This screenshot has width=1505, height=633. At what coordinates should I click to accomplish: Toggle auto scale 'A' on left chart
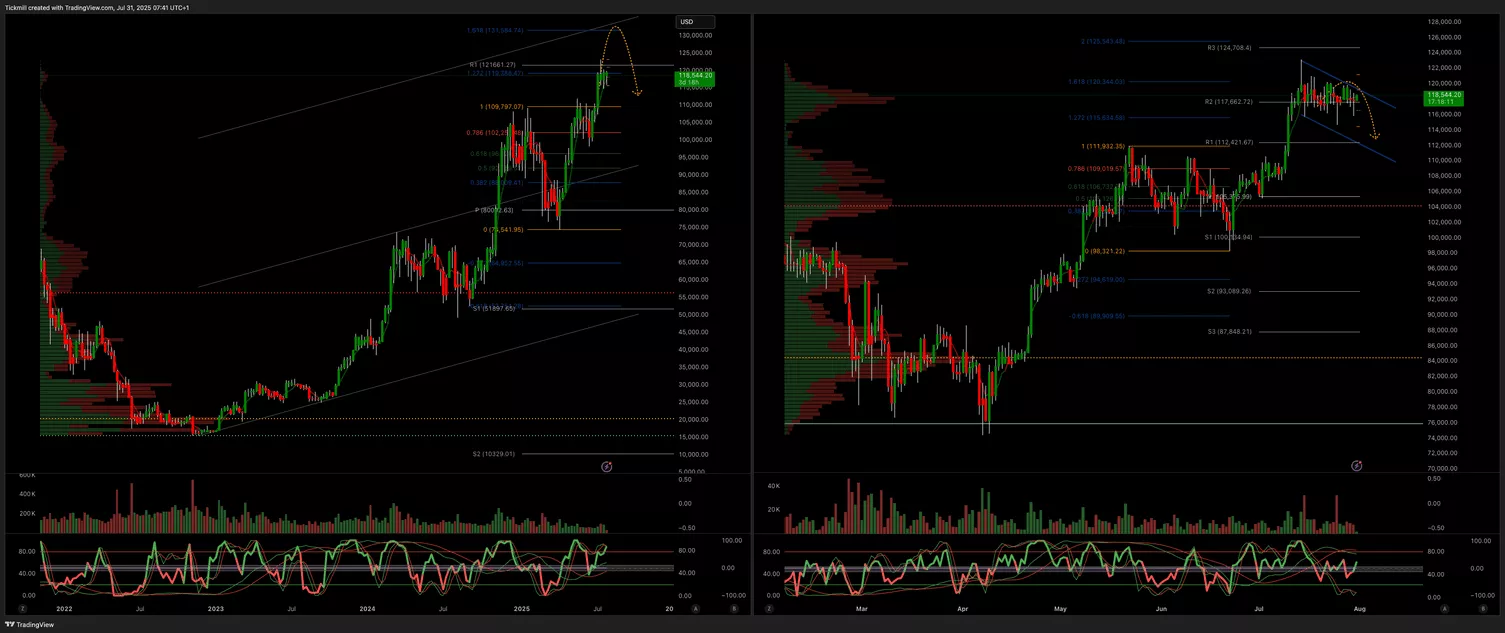pyautogui.click(x=696, y=608)
